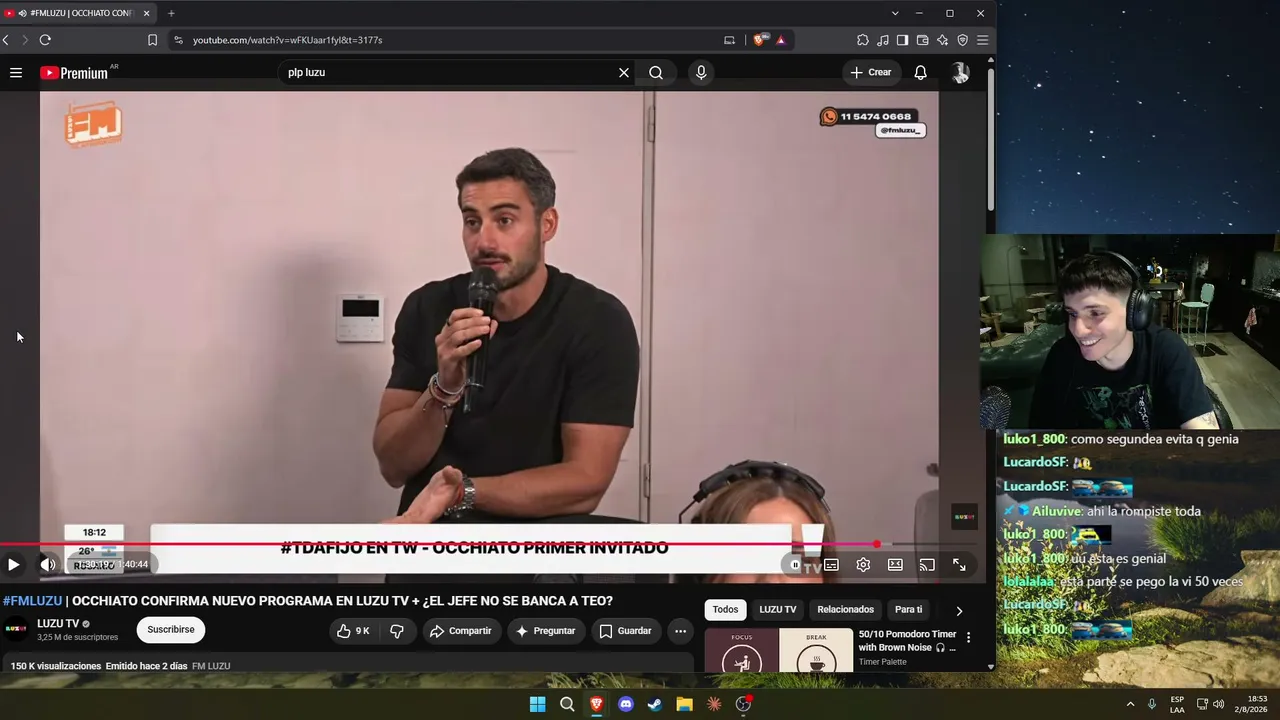Reload the YouTube page
The image size is (1280, 720).
(x=45, y=40)
